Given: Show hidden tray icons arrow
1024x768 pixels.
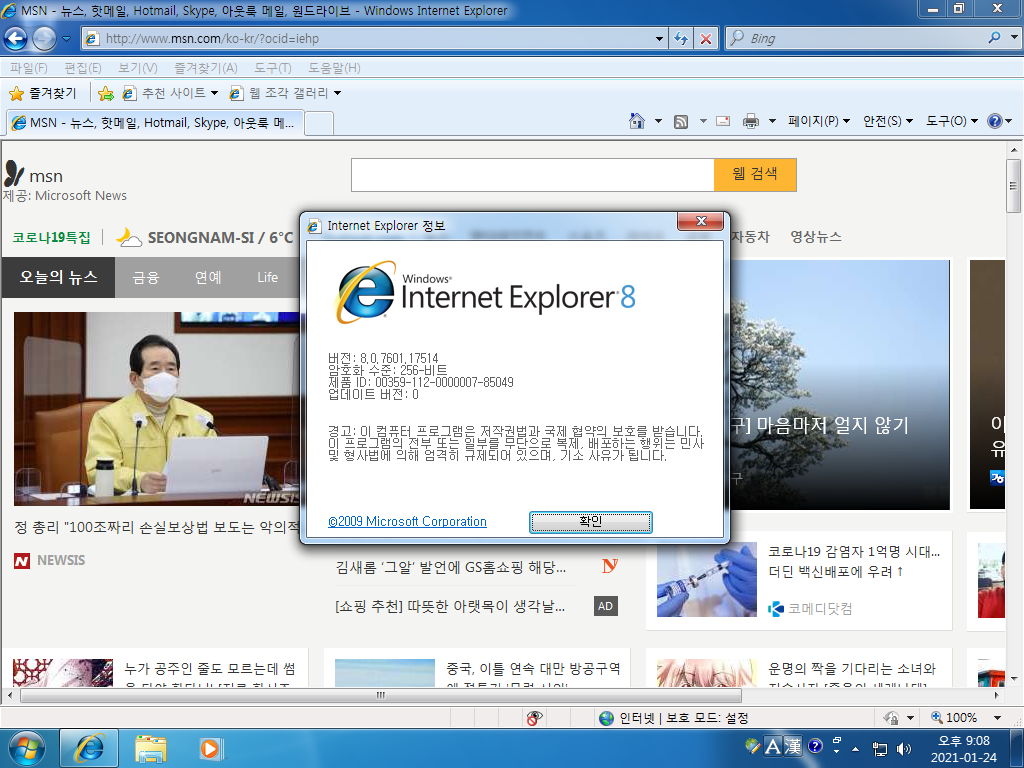Looking at the screenshot, I should click(856, 749).
